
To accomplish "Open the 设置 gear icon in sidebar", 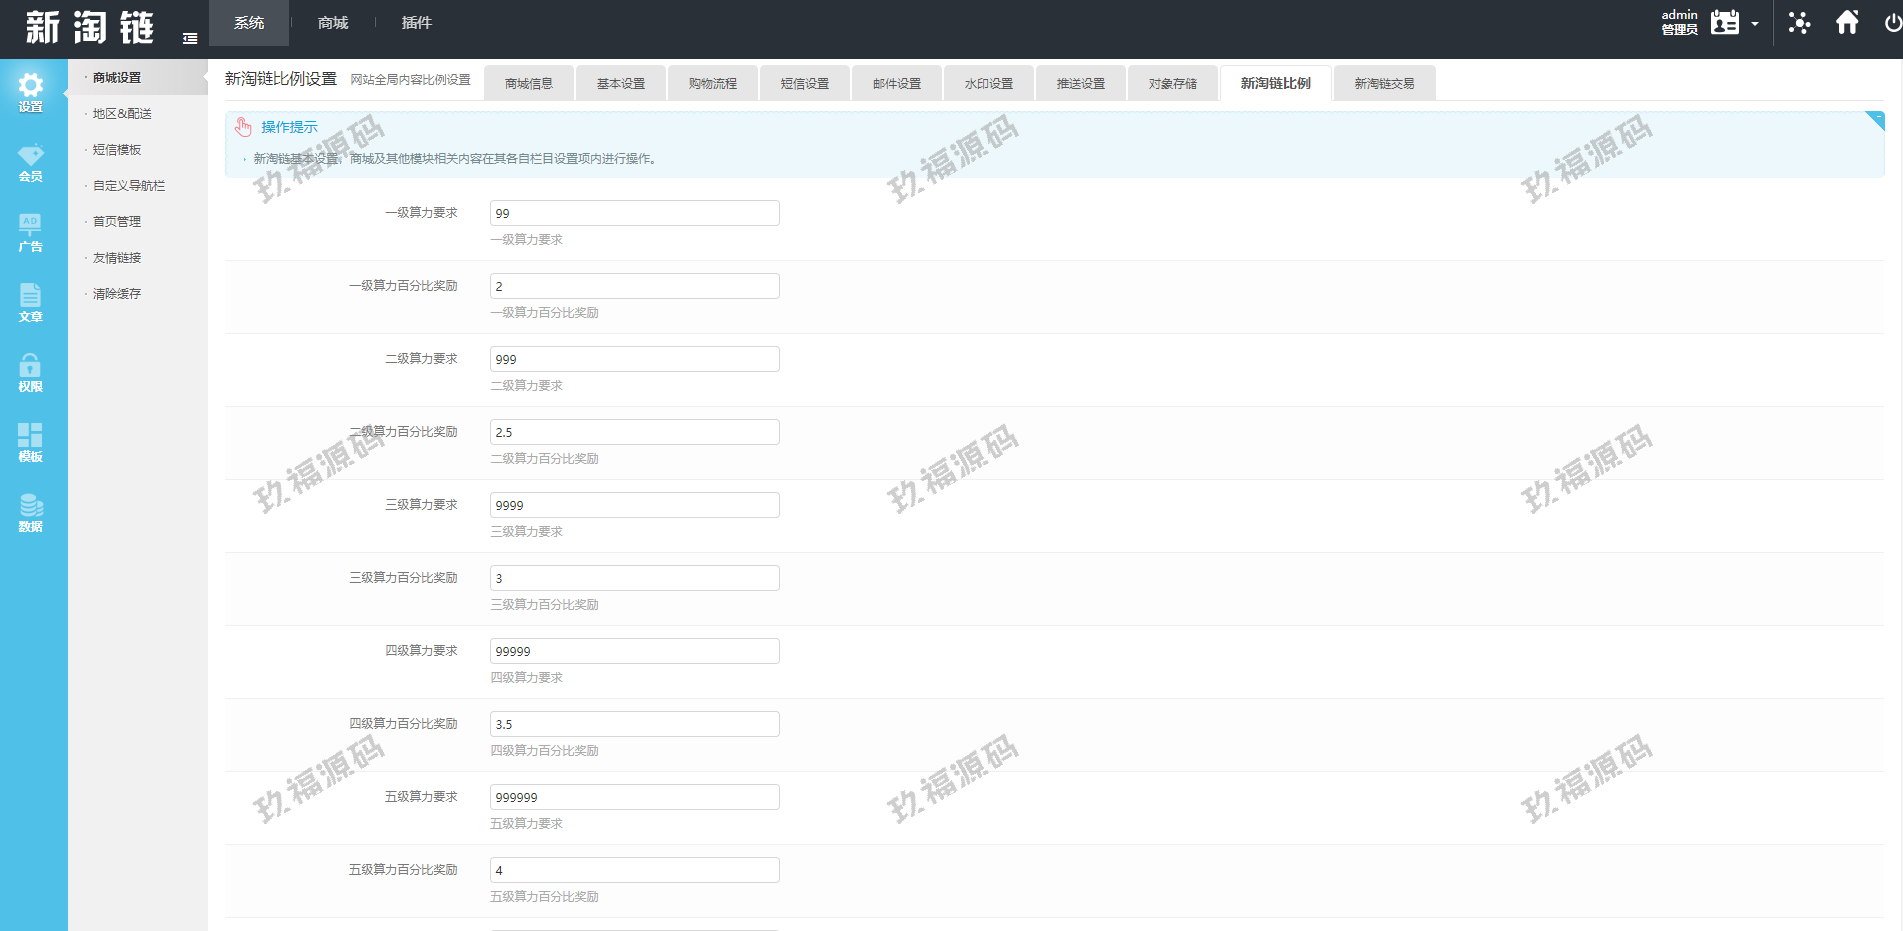I will (x=31, y=92).
